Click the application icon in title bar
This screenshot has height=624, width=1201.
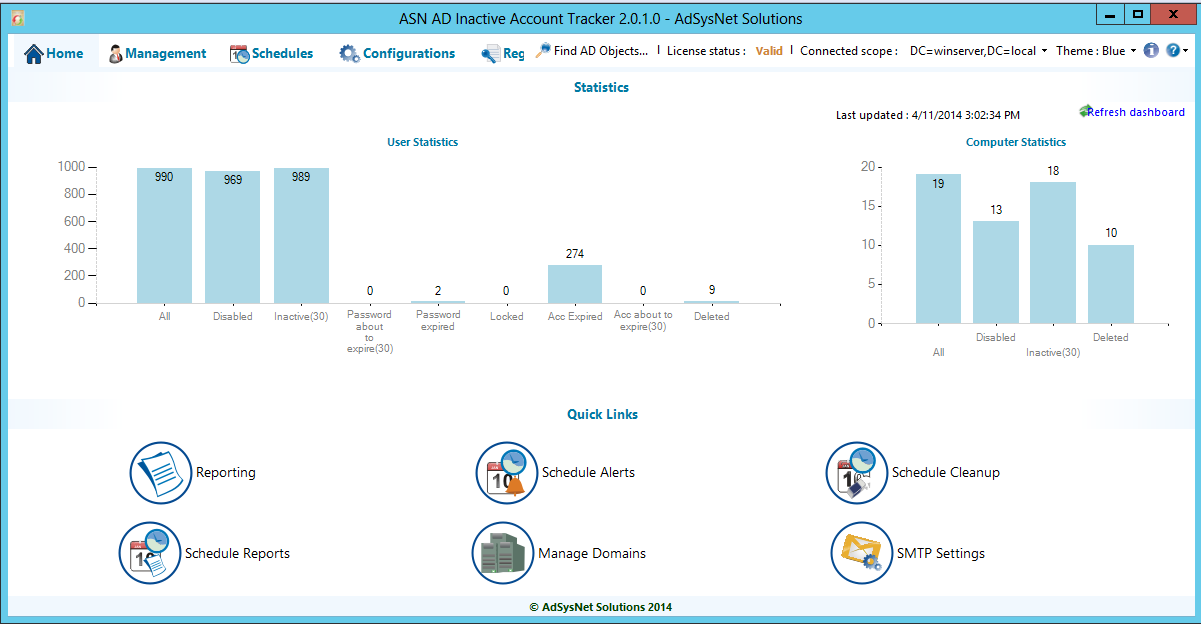coord(17,18)
